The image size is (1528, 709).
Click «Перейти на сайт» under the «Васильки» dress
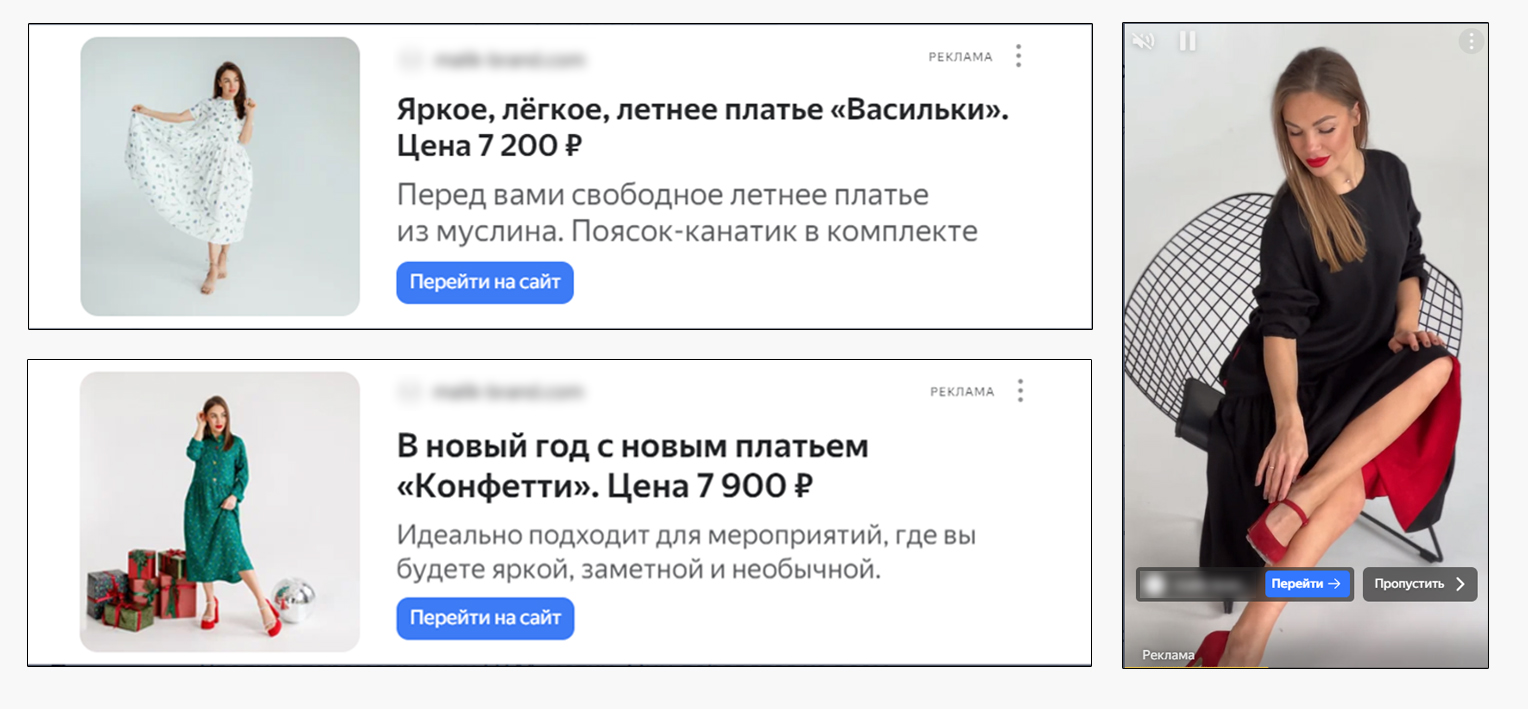point(485,283)
